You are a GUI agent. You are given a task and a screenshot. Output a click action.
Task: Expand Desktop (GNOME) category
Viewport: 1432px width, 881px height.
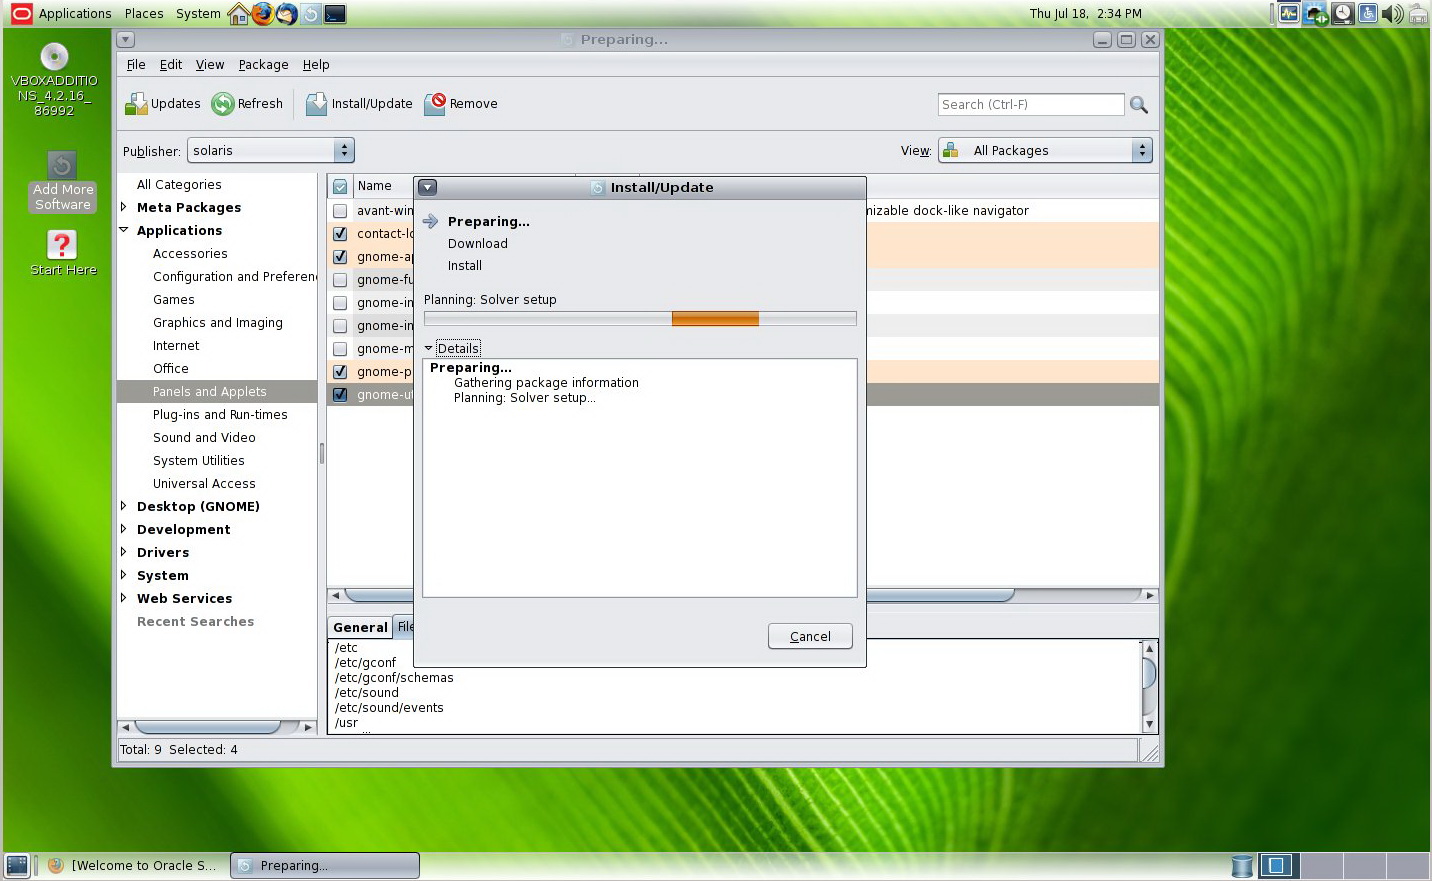[x=124, y=506]
